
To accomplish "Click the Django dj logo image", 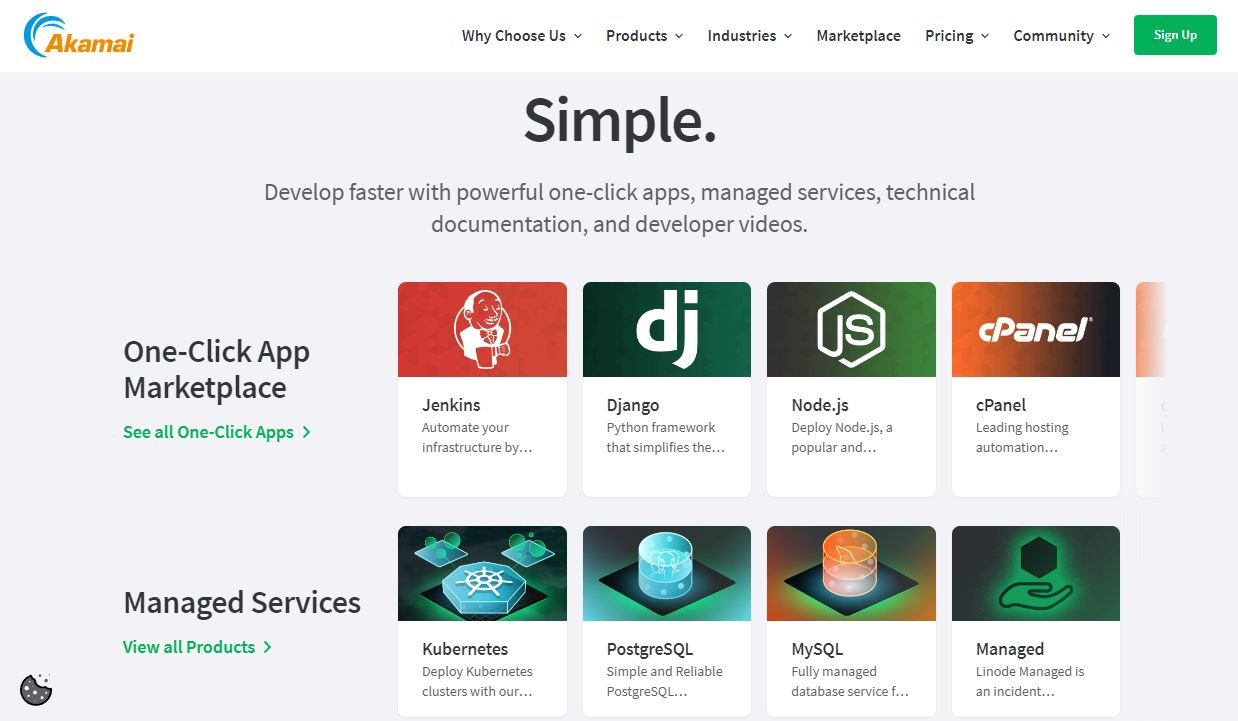I will 666,329.
